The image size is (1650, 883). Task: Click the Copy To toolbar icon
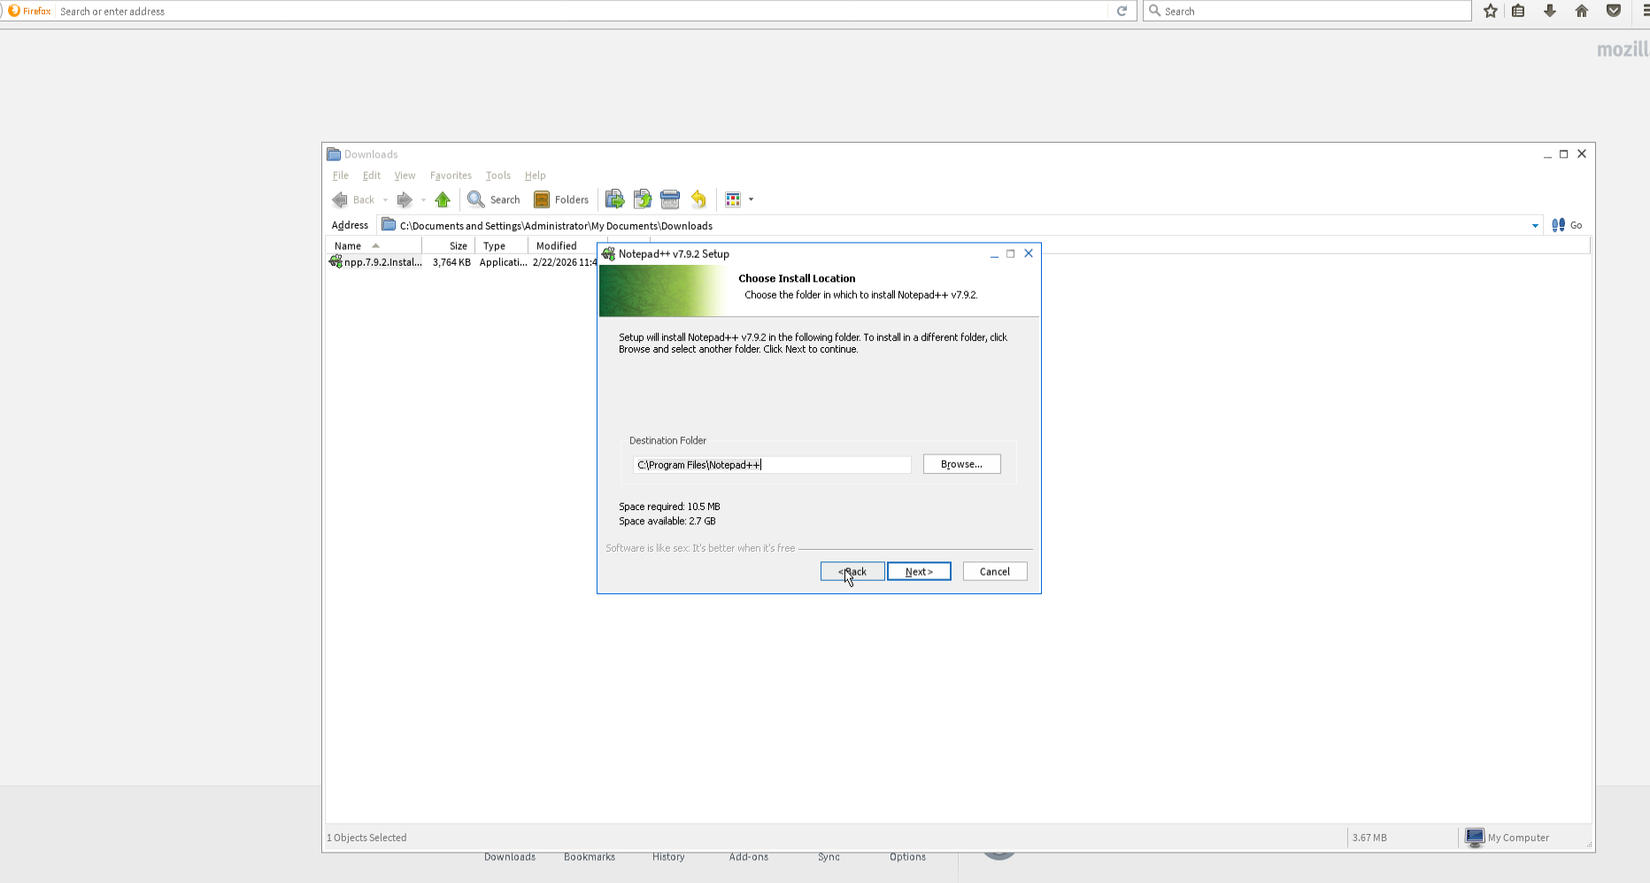coord(642,200)
